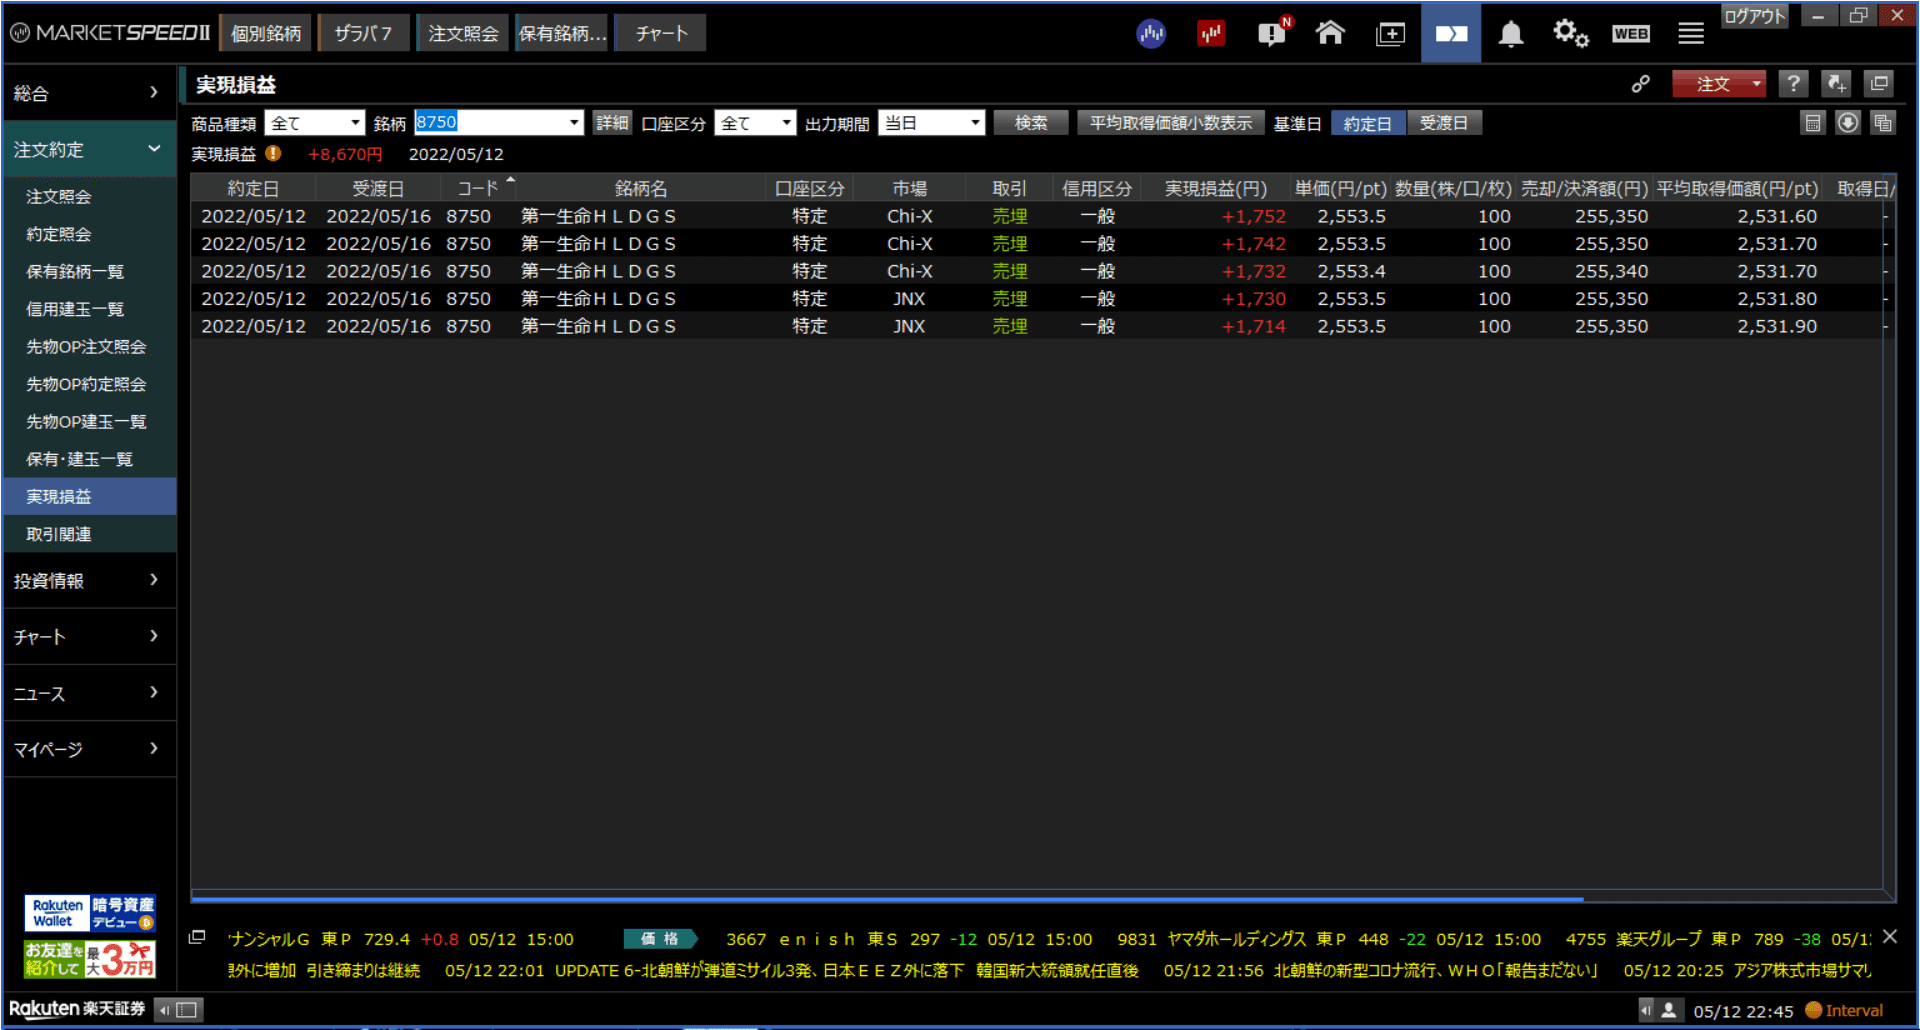Viewport: 1920px width, 1030px height.
Task: Toggle 基準日 to 受渡日
Action: (x=1444, y=123)
